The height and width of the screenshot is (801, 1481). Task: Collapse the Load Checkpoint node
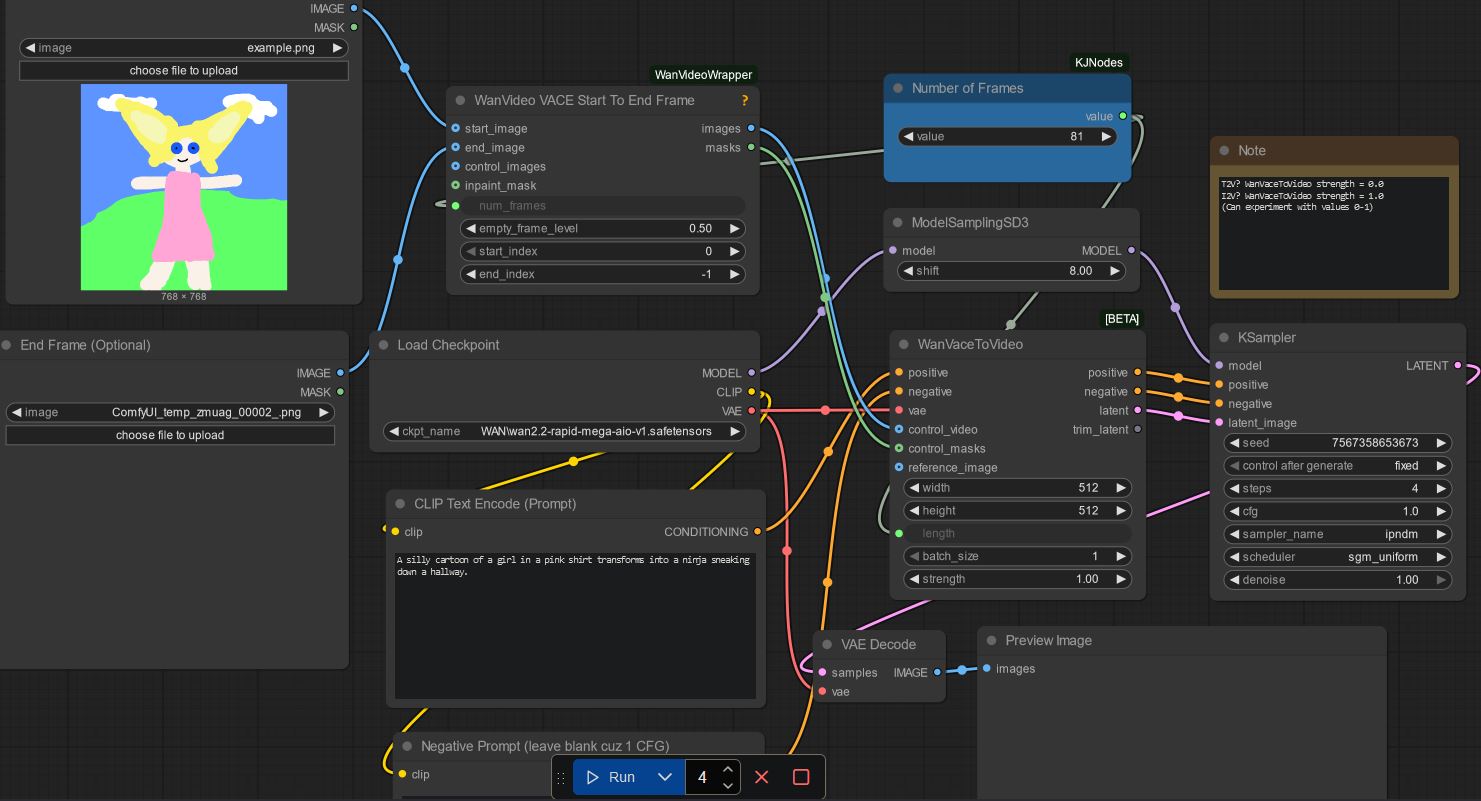(x=384, y=345)
